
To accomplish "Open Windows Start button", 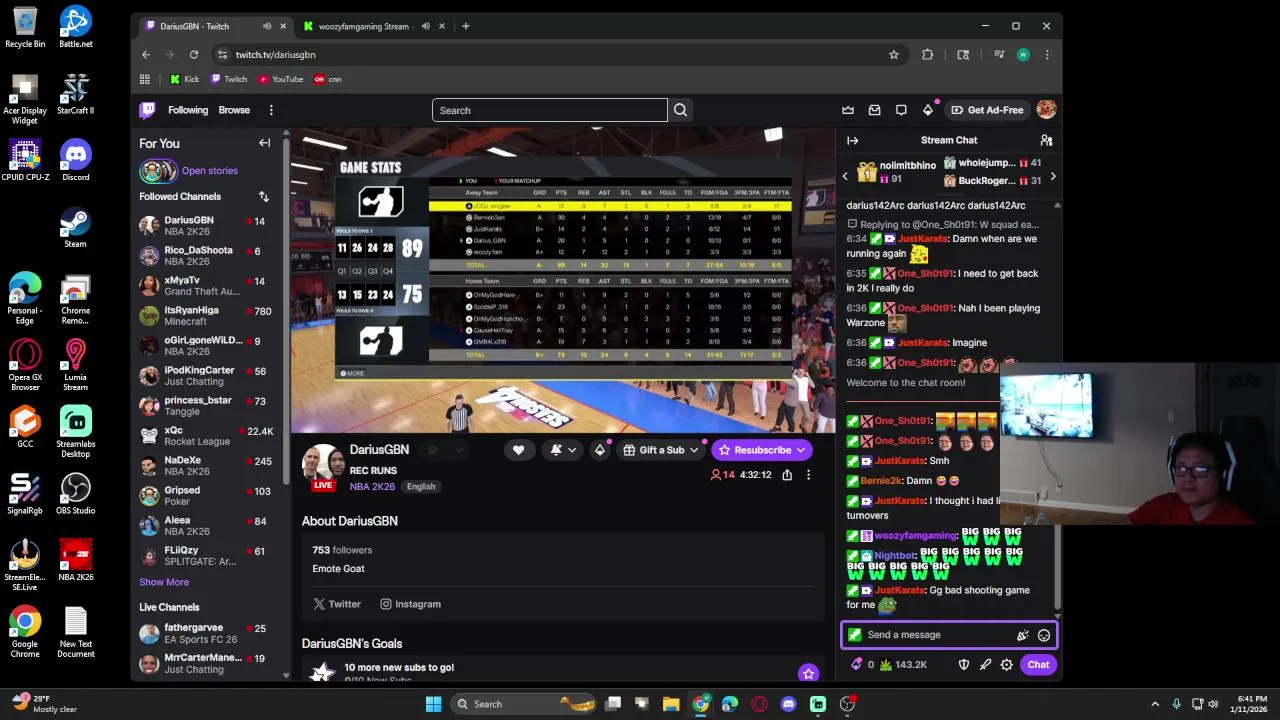I will point(433,704).
